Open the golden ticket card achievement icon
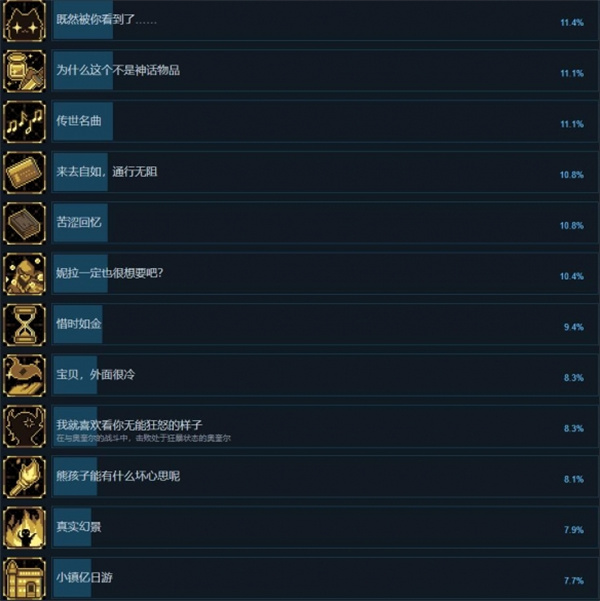 point(24,172)
